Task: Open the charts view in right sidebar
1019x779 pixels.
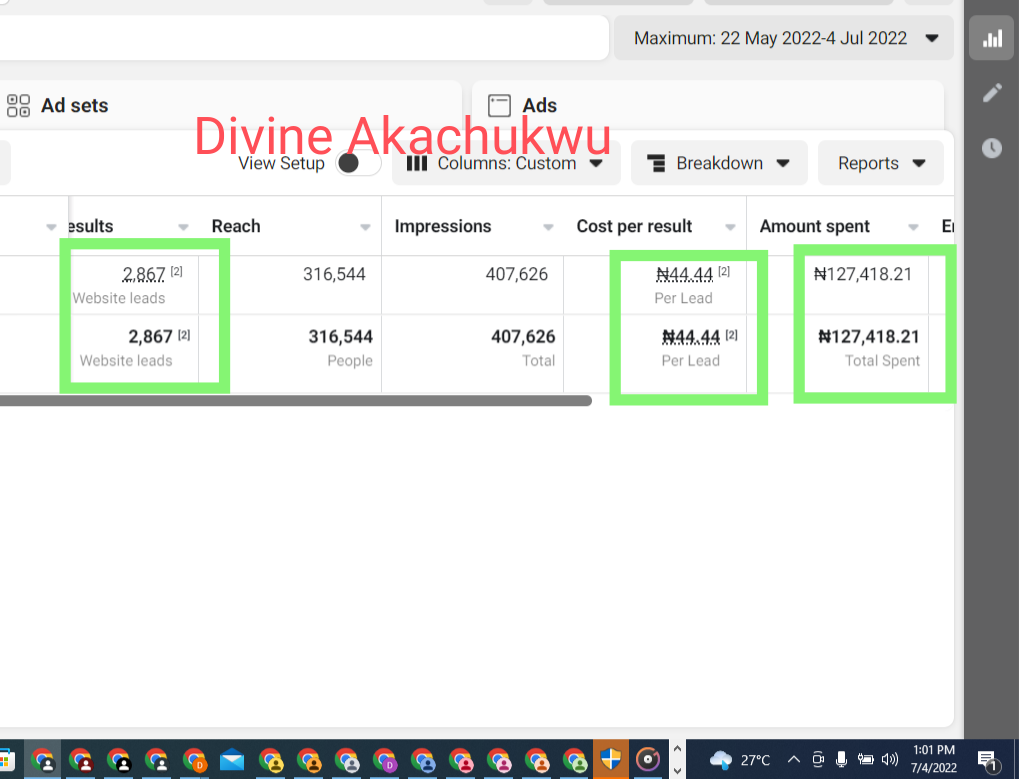Action: [992, 39]
